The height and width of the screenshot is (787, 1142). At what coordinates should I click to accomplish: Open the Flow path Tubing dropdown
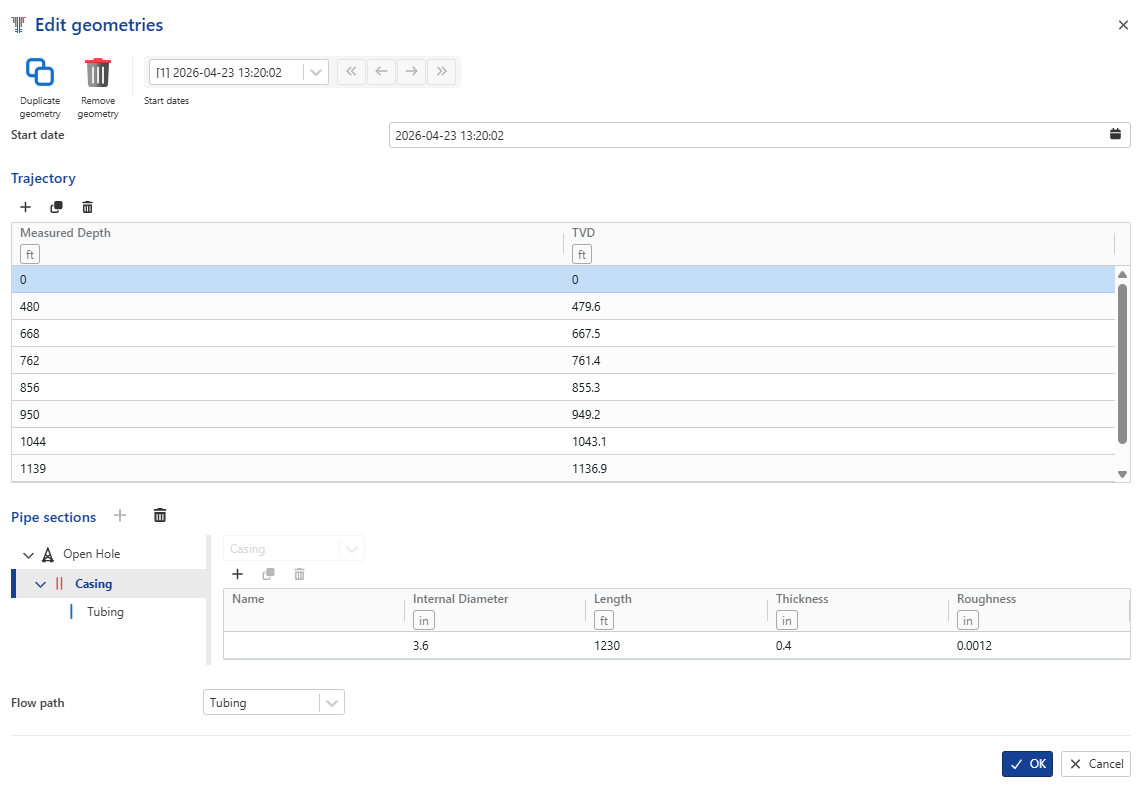(331, 703)
